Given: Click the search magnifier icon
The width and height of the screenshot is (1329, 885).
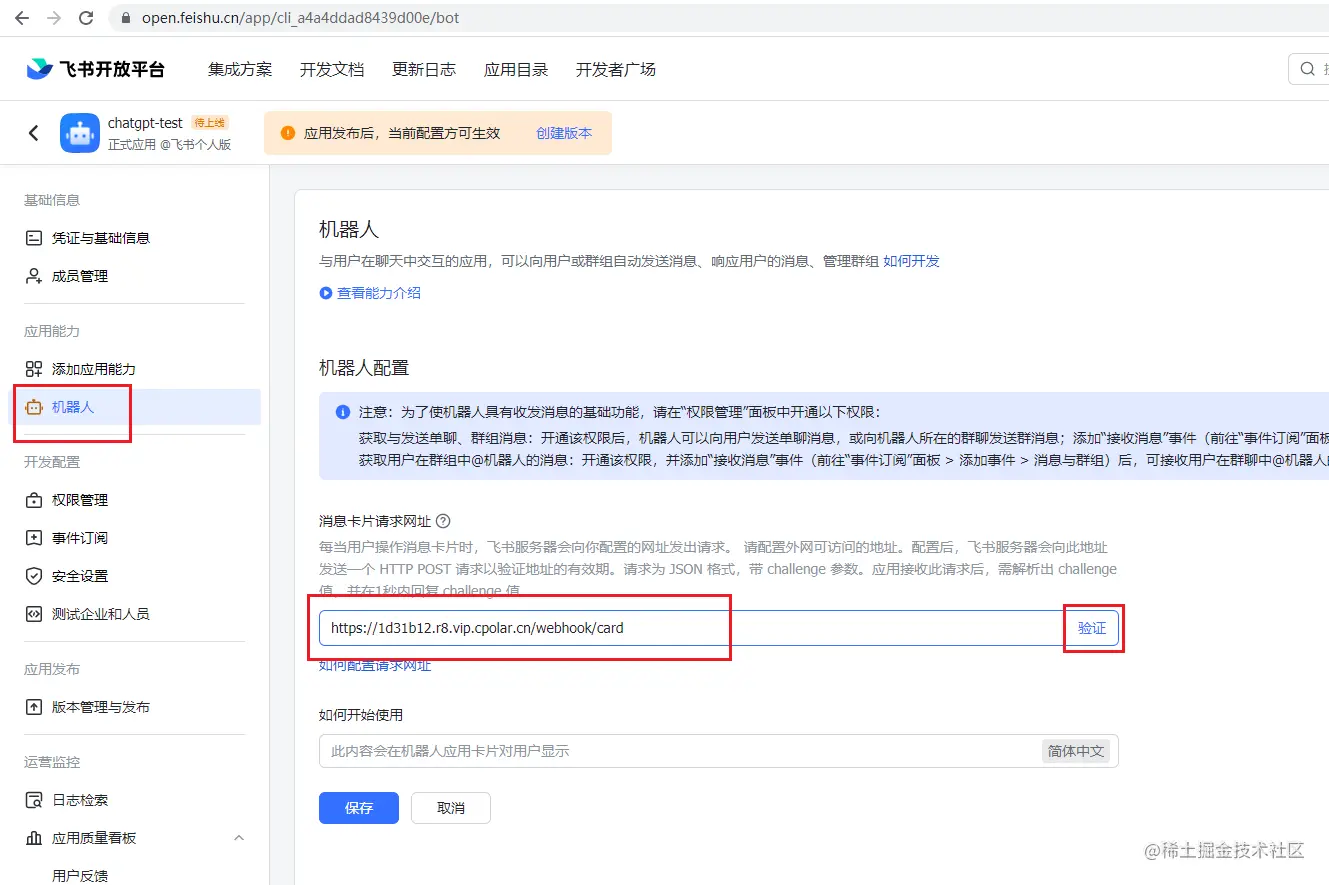Looking at the screenshot, I should pos(1307,69).
